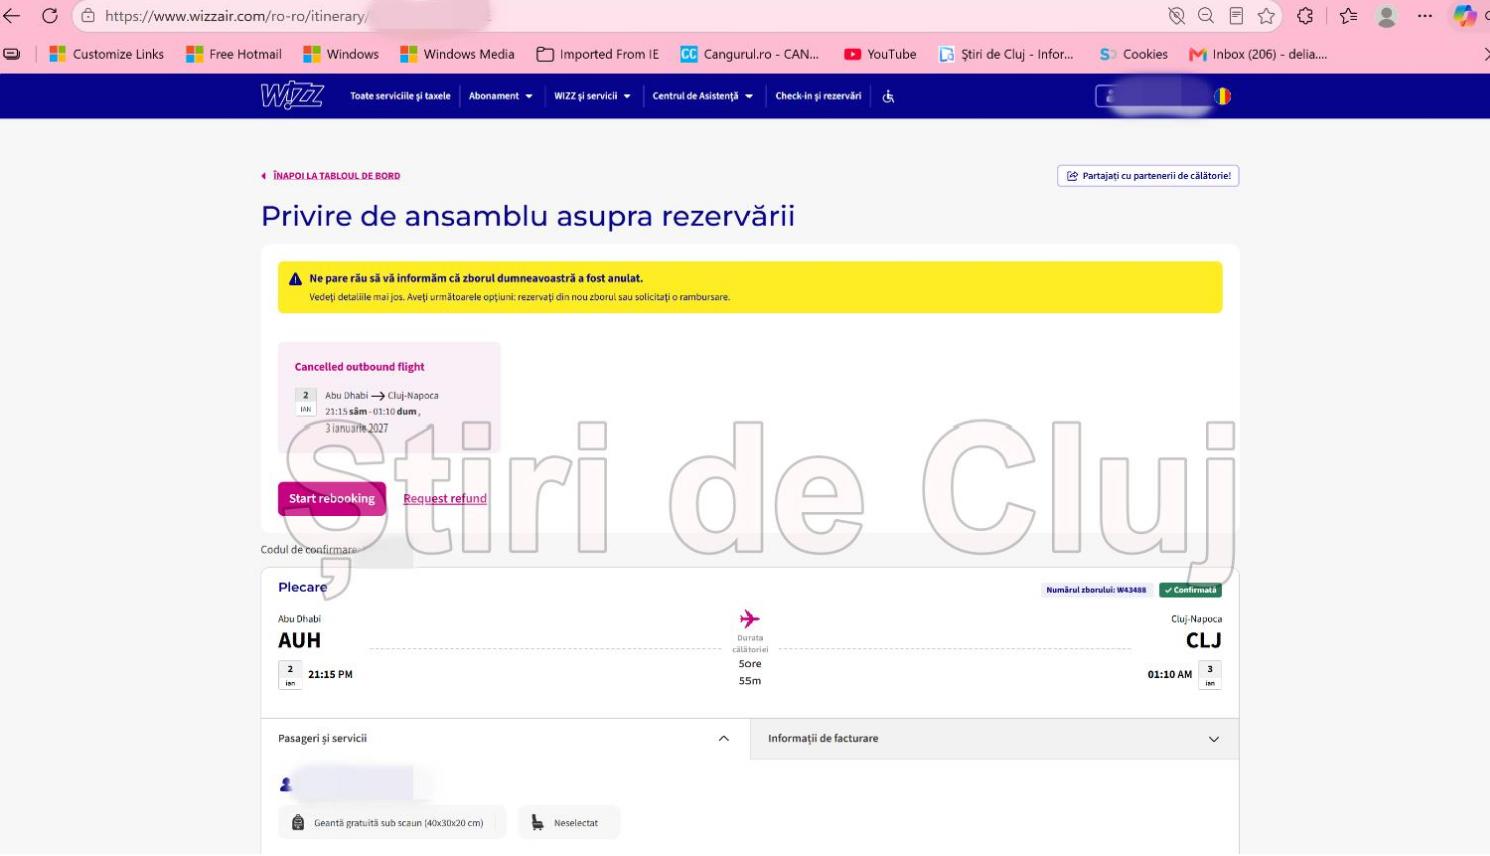Reload the page with the refresh icon

(49, 16)
